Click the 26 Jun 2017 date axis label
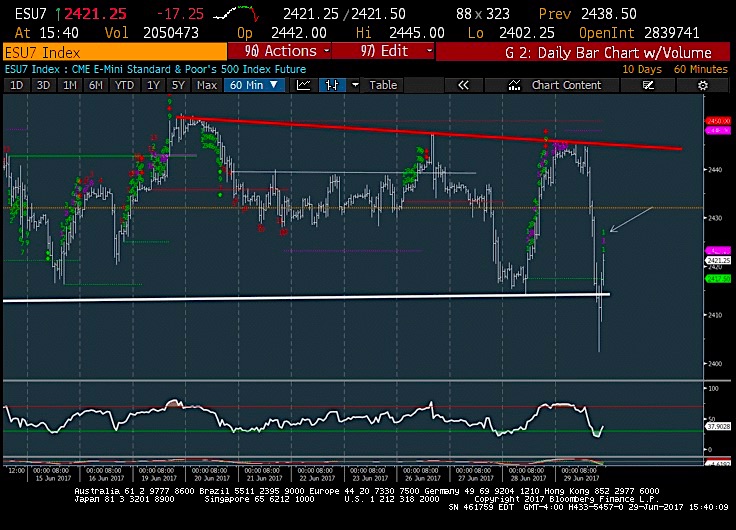This screenshot has height=530, width=736. tap(422, 478)
